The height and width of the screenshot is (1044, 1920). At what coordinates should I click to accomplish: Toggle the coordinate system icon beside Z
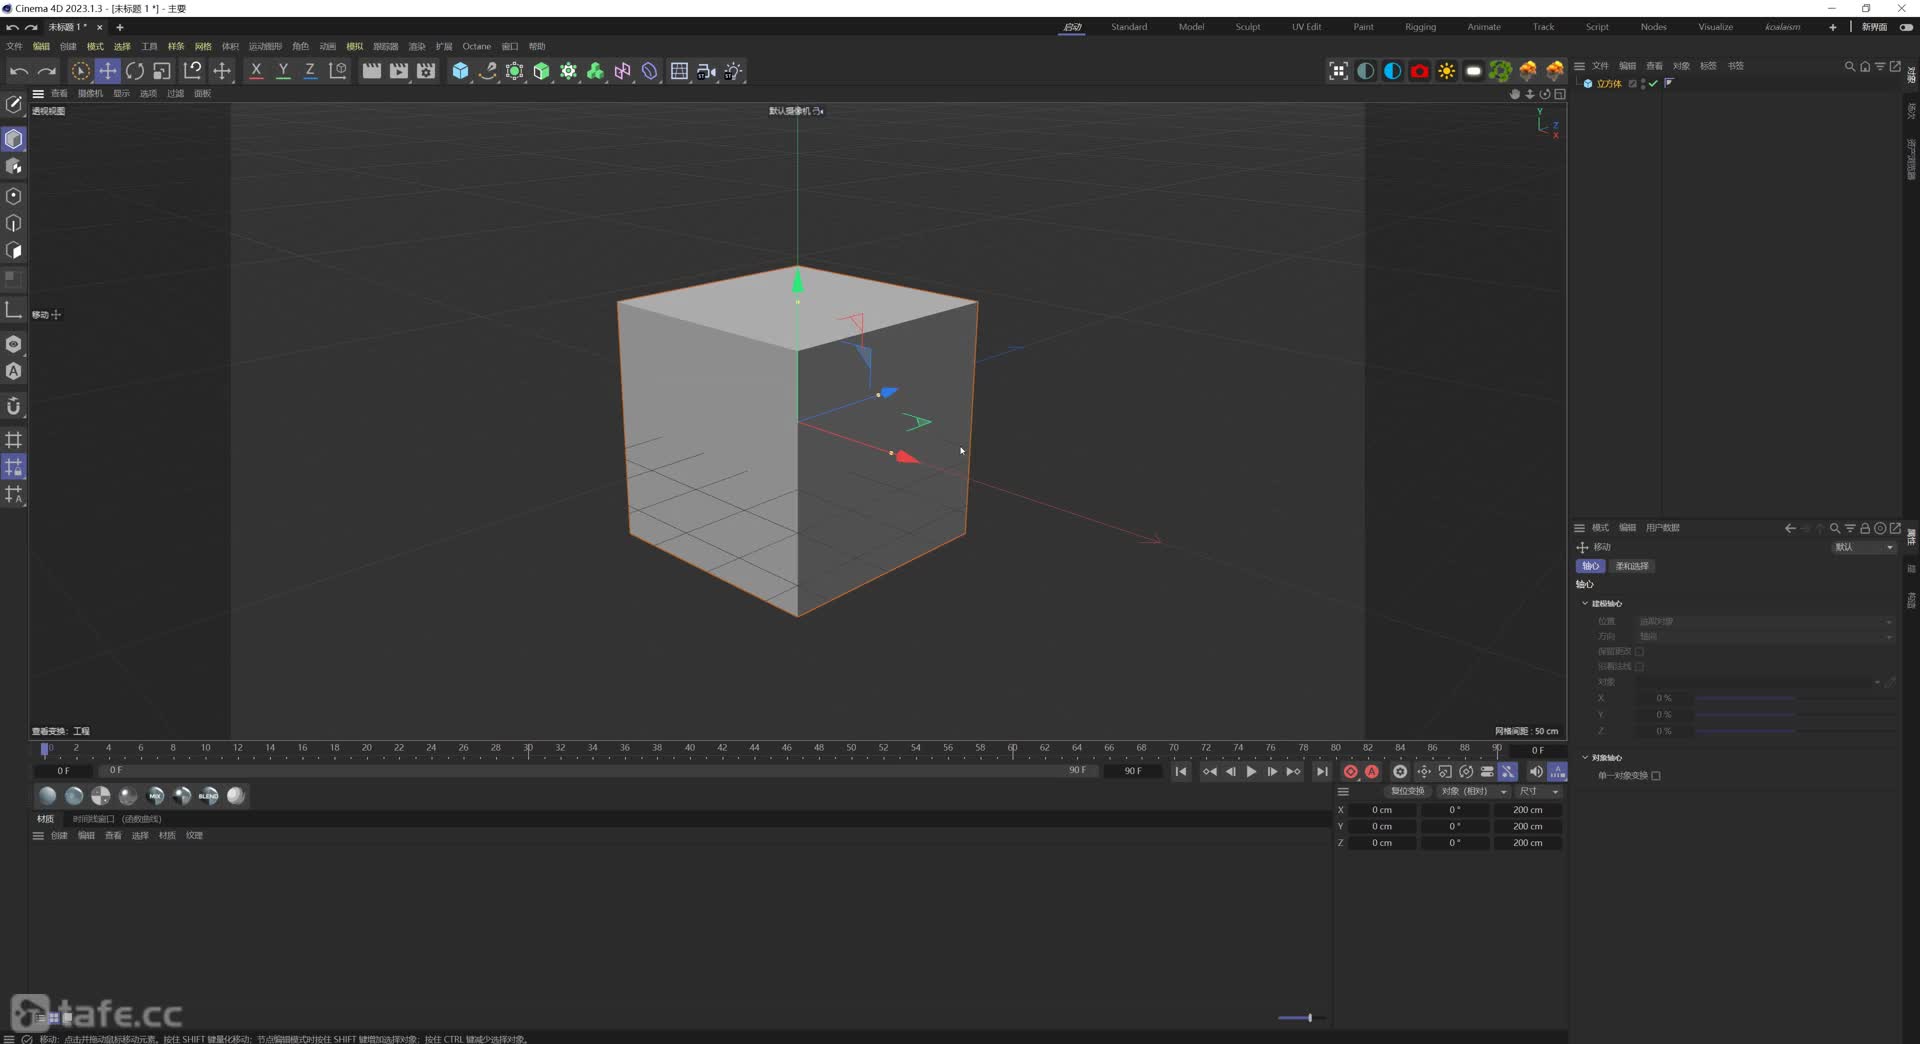(x=338, y=71)
